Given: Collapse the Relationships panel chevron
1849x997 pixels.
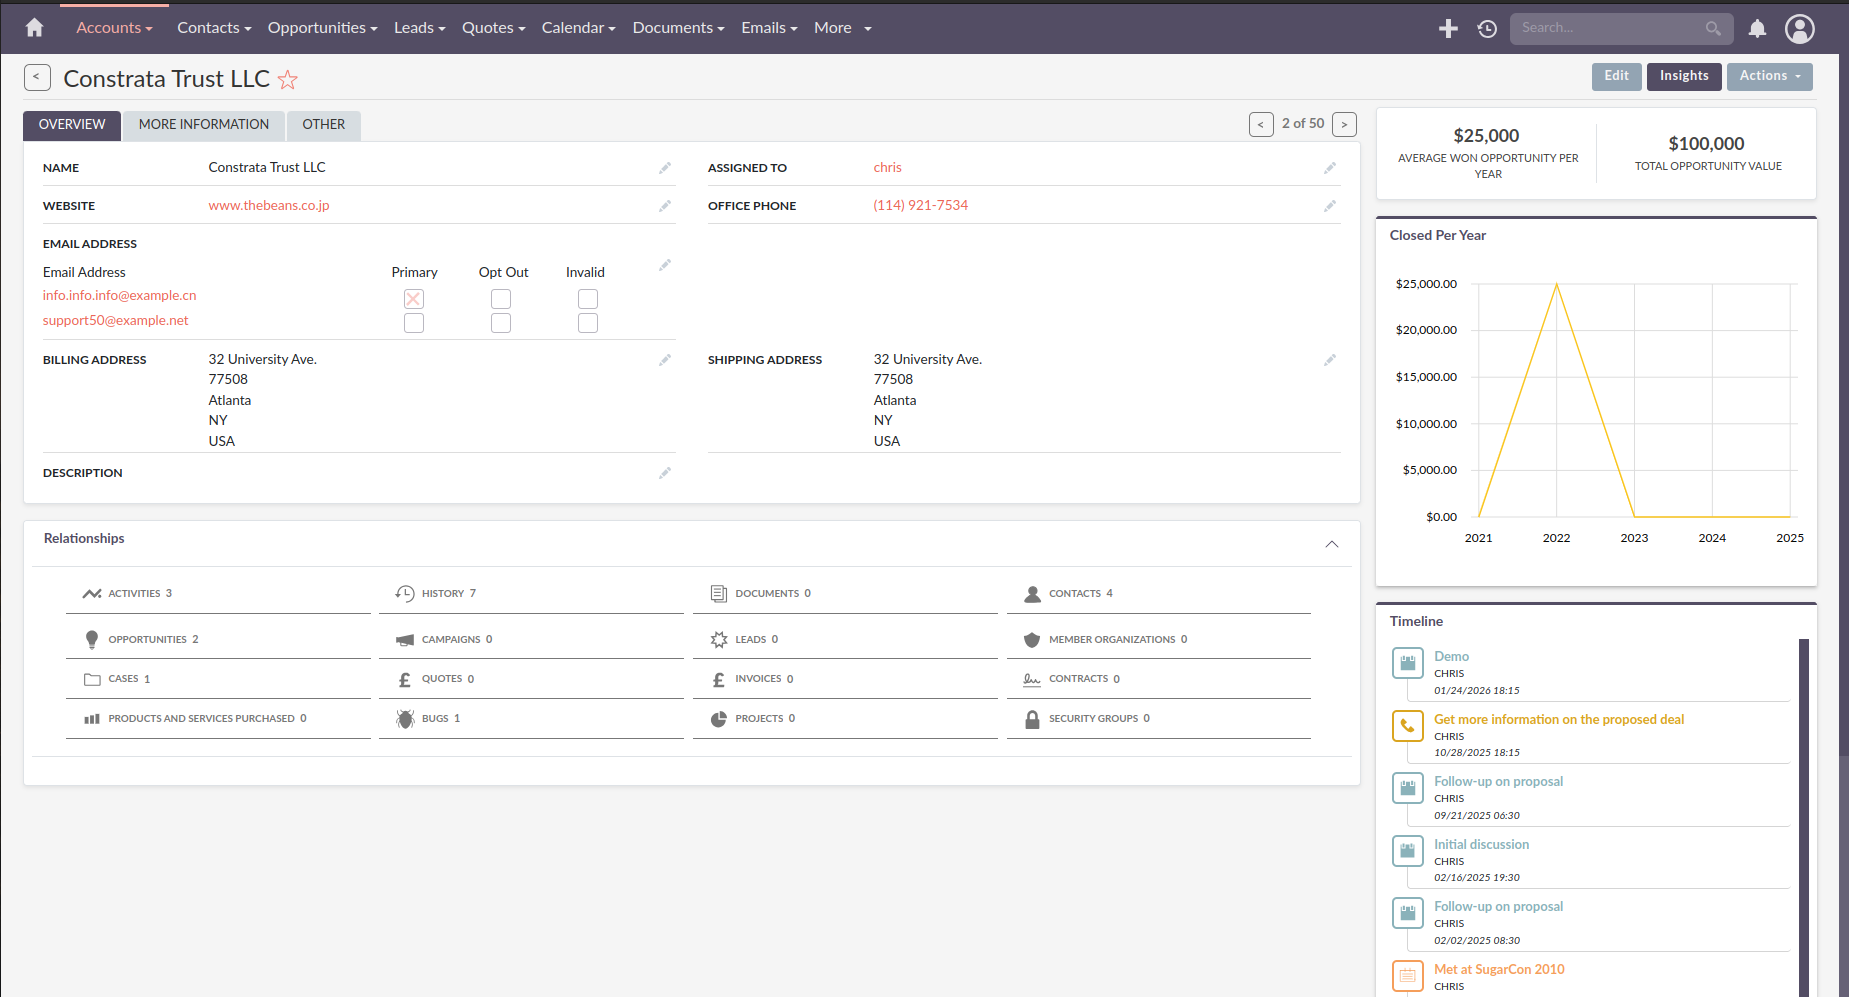Looking at the screenshot, I should pos(1332,544).
